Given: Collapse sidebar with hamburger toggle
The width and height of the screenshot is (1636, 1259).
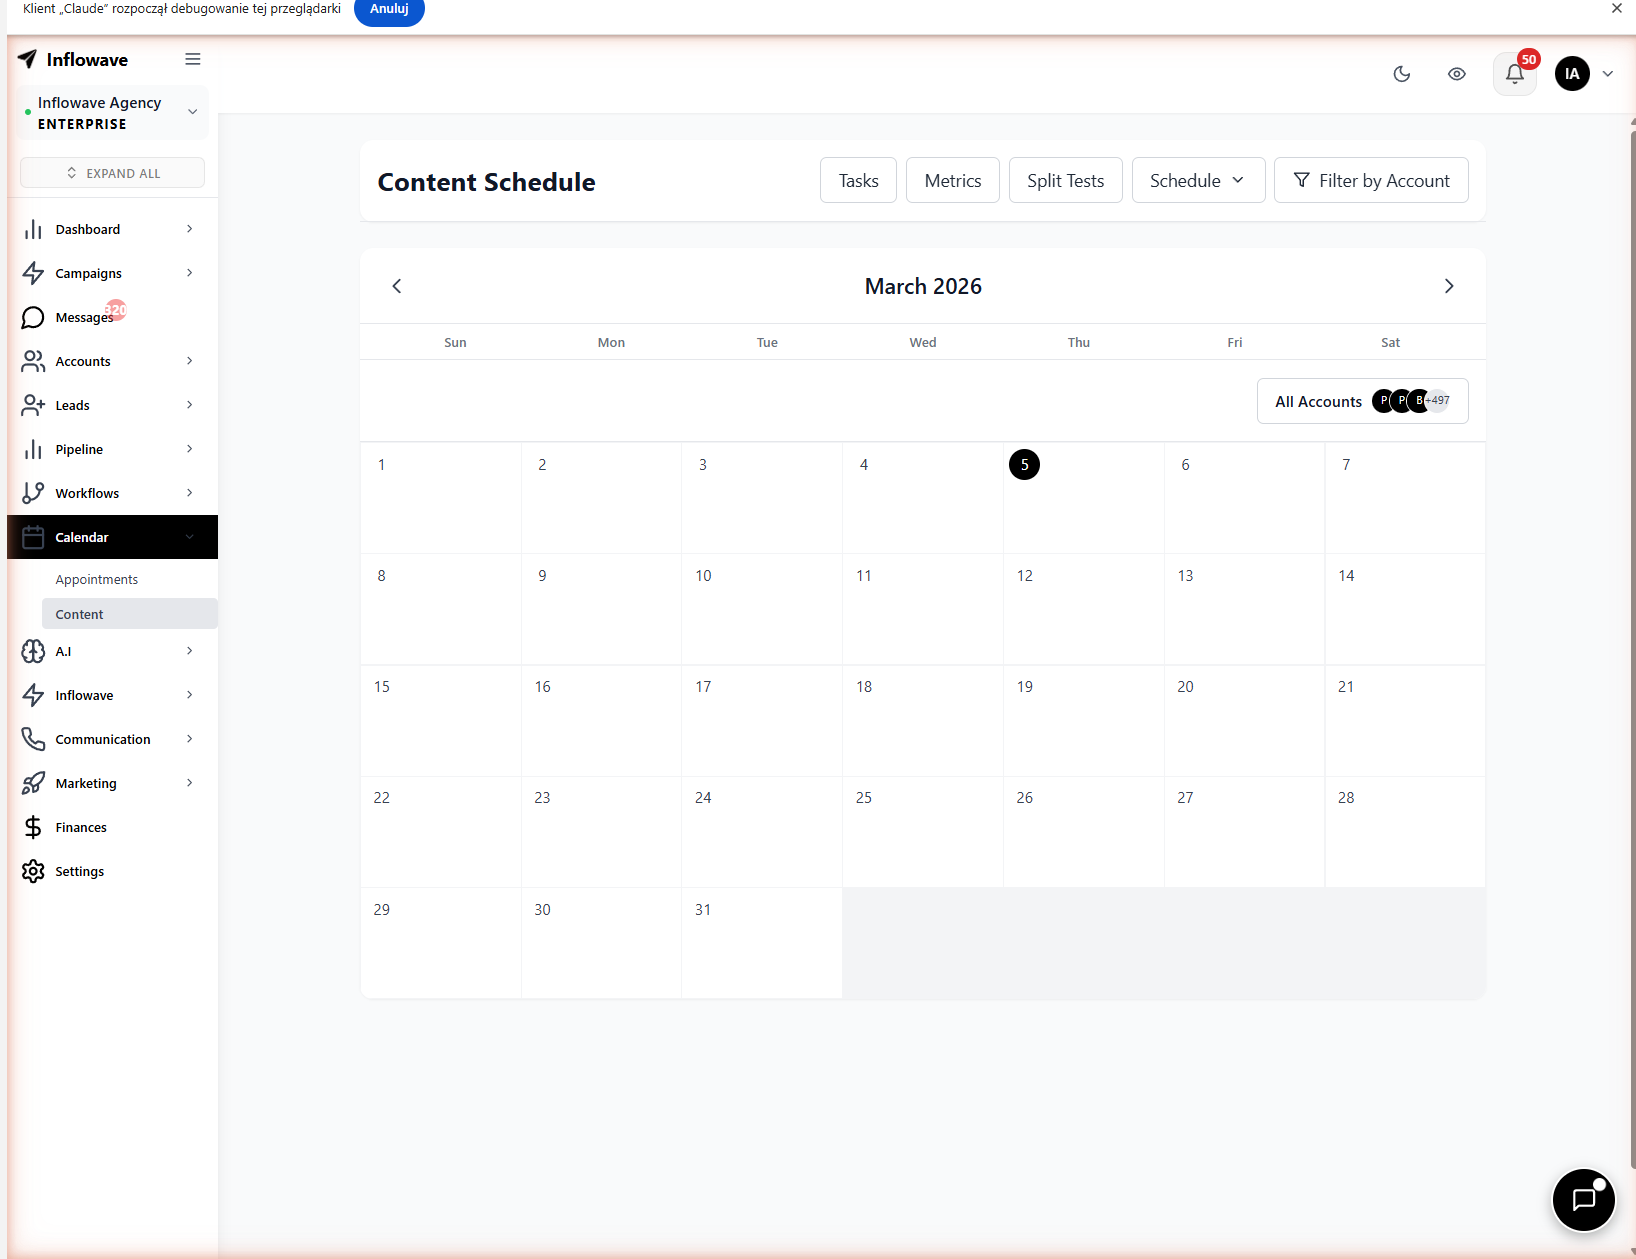Looking at the screenshot, I should (x=192, y=59).
